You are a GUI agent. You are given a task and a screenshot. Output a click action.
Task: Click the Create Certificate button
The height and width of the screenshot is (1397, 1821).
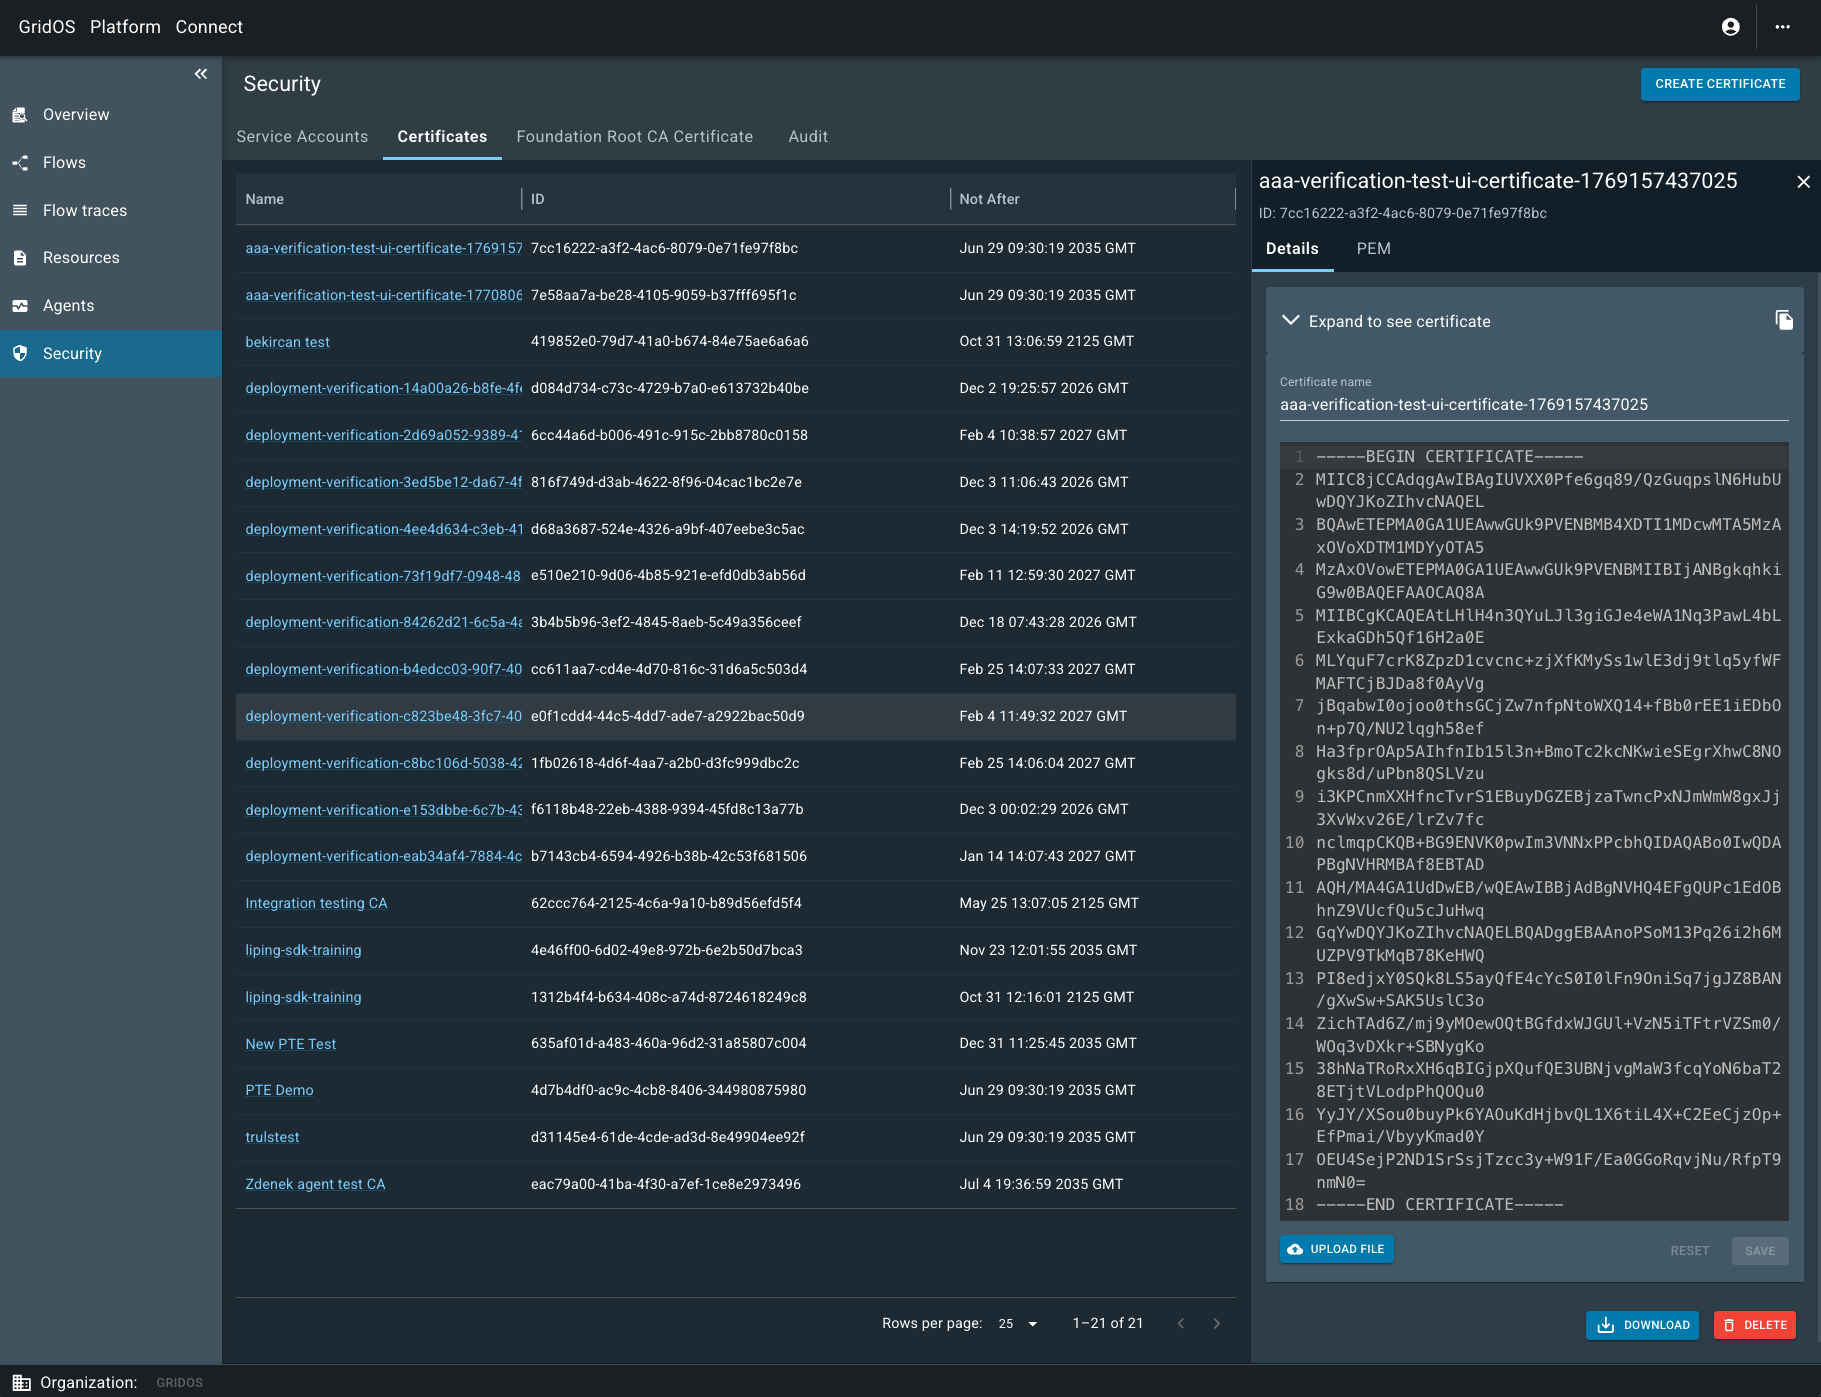tap(1719, 84)
